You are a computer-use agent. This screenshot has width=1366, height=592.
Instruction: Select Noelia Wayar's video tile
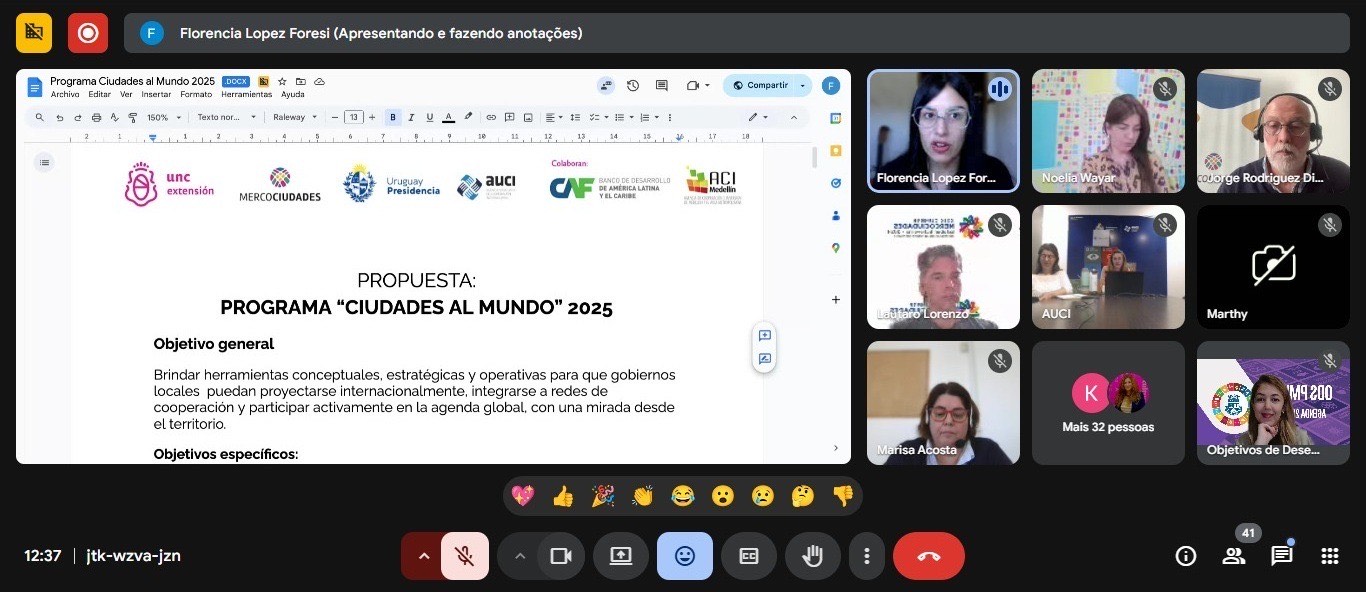point(1108,130)
